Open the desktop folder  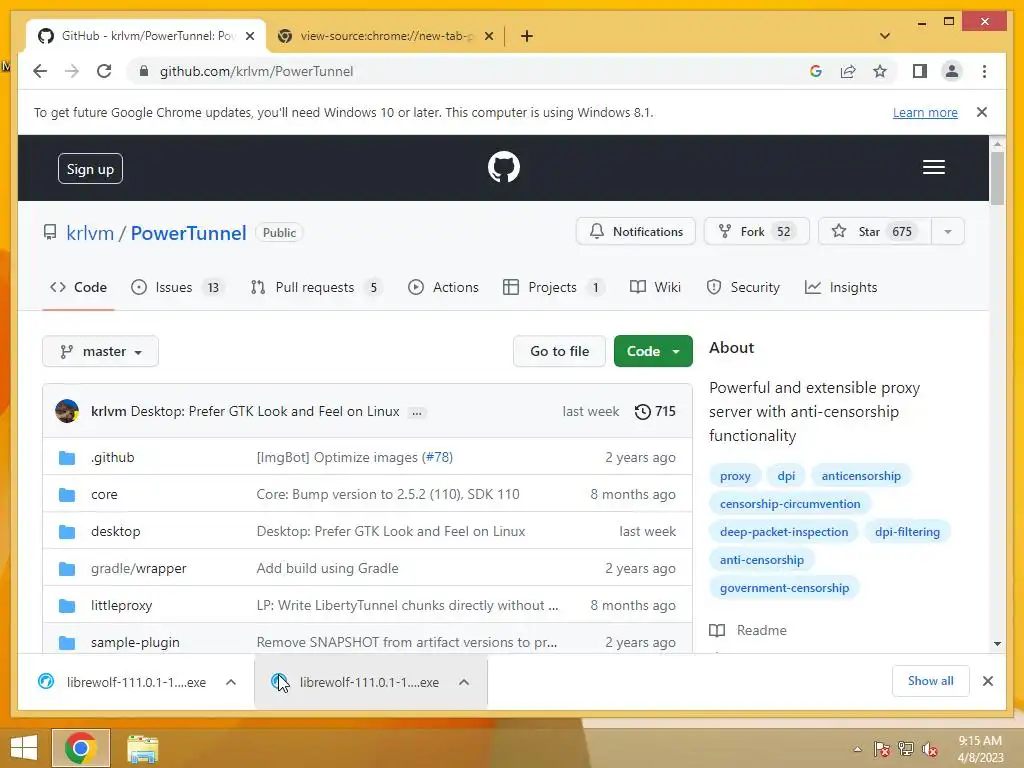pos(116,532)
